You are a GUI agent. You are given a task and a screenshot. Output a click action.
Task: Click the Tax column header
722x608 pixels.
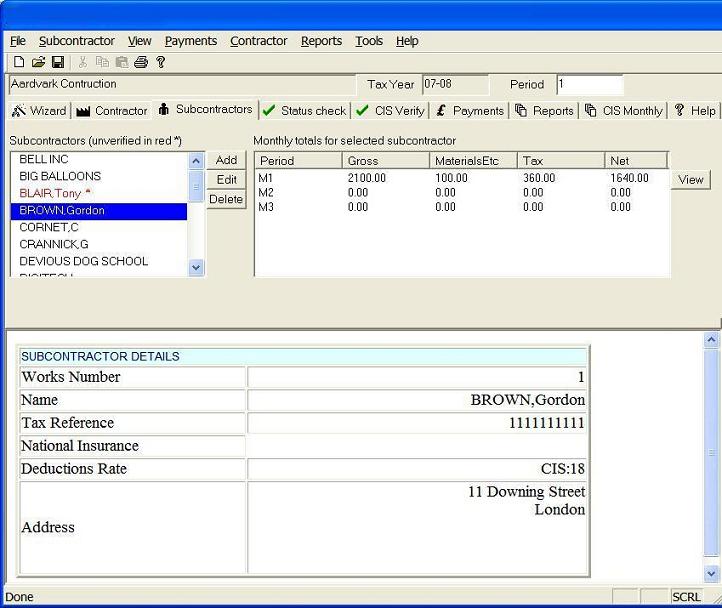click(561, 161)
